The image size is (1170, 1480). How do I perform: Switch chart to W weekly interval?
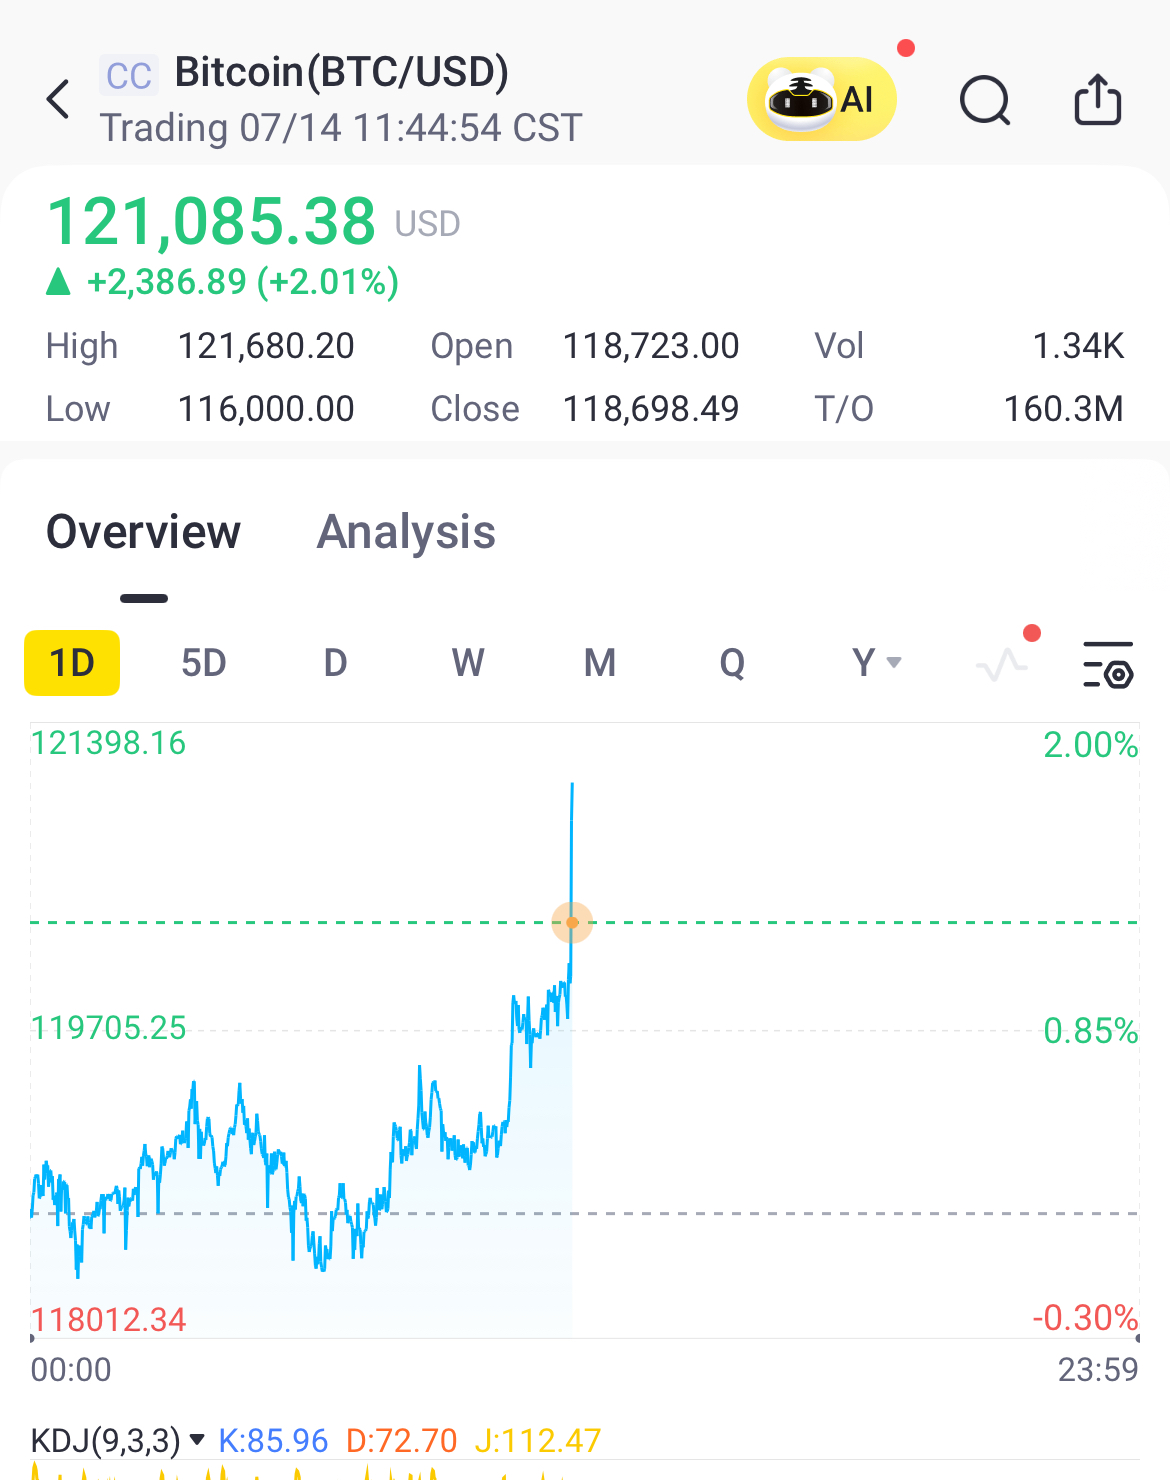point(468,663)
